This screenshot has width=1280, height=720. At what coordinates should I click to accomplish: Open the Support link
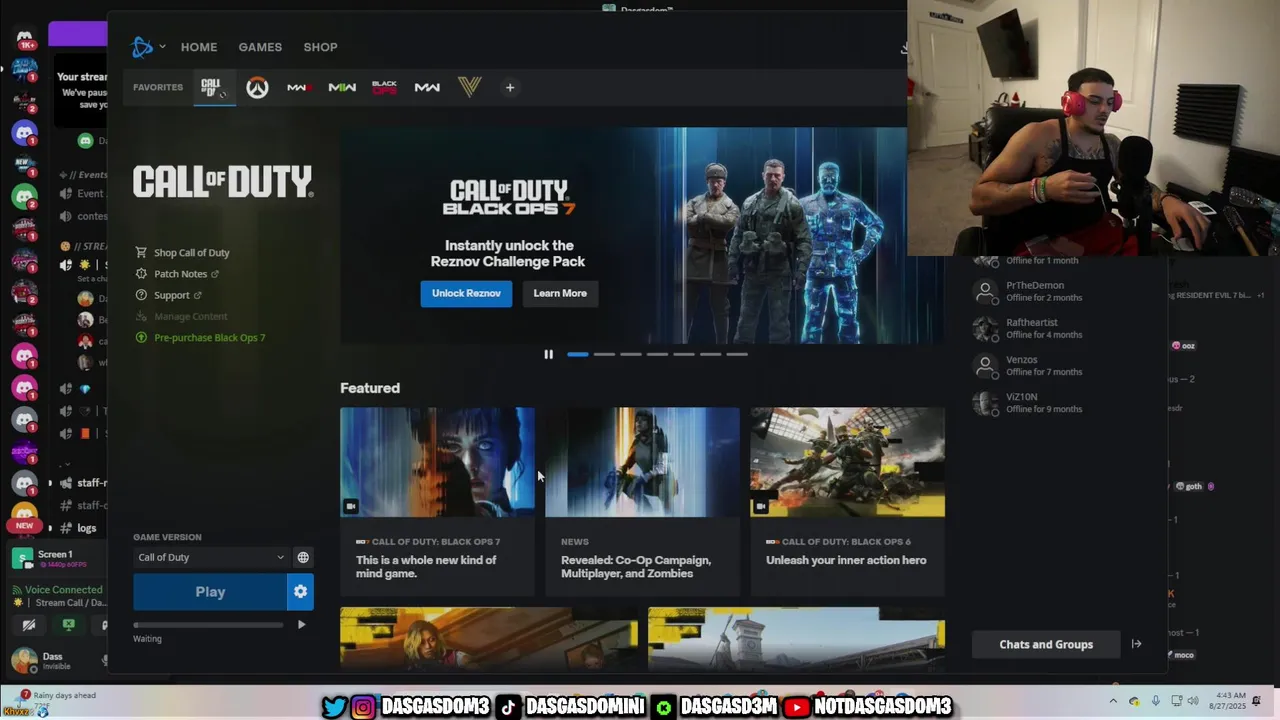pos(168,295)
